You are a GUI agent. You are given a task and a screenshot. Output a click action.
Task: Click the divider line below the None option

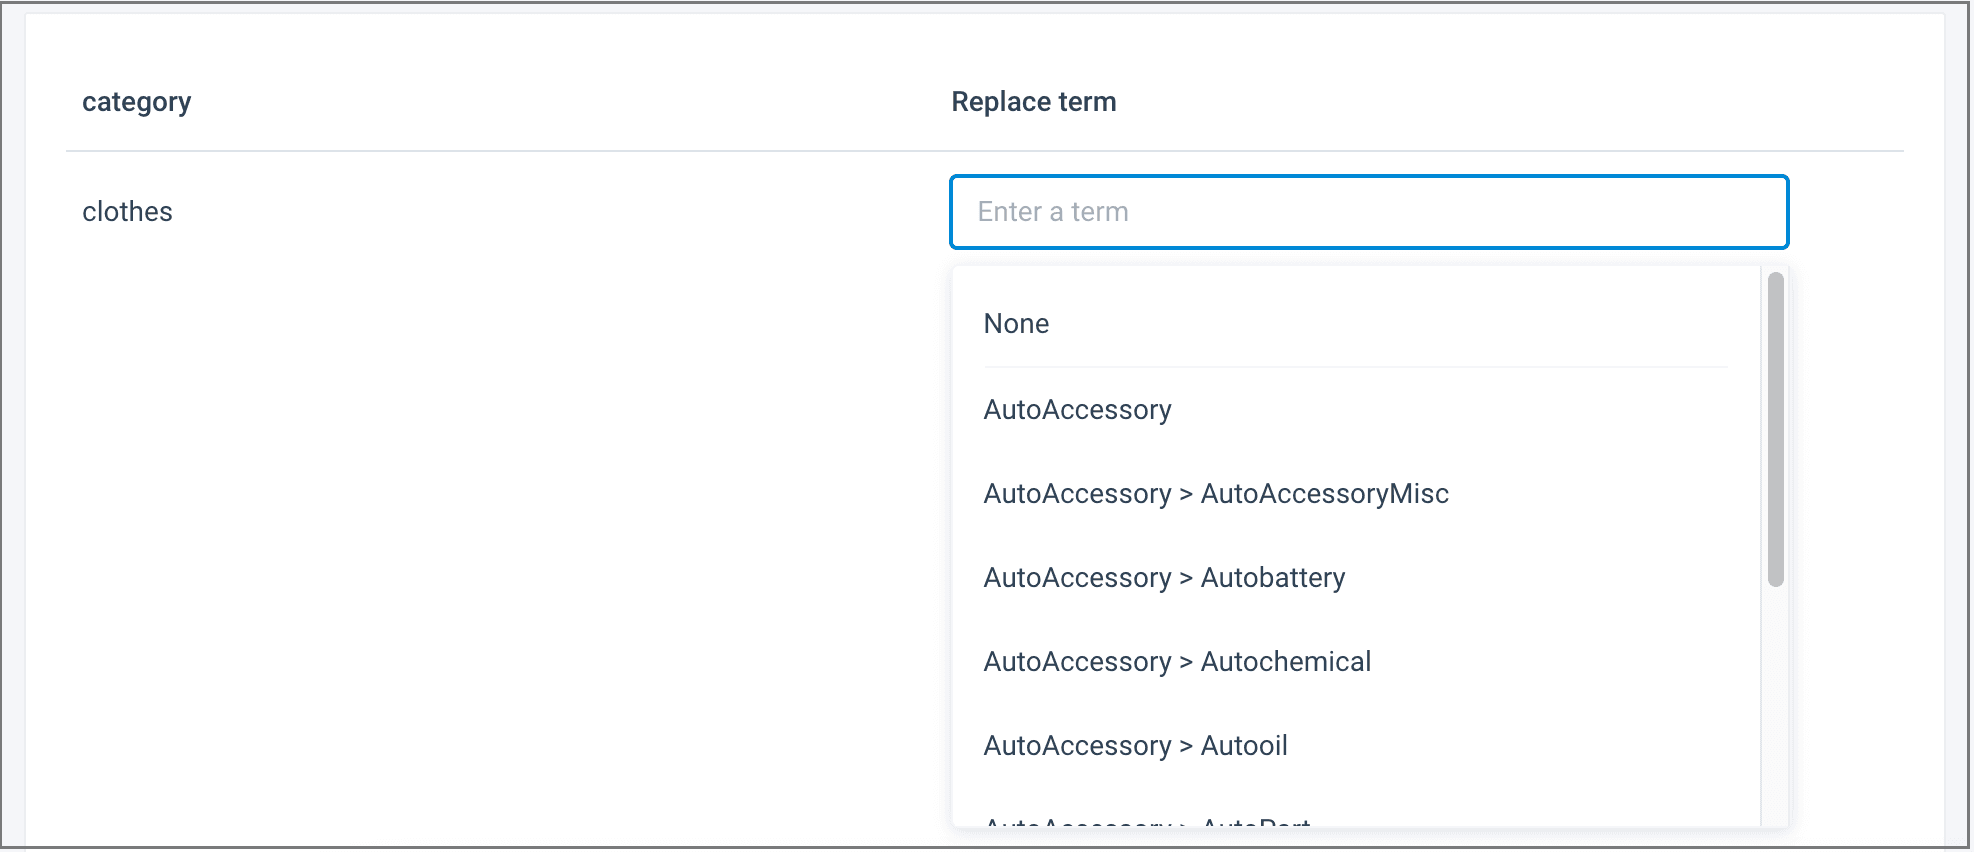tap(1355, 367)
